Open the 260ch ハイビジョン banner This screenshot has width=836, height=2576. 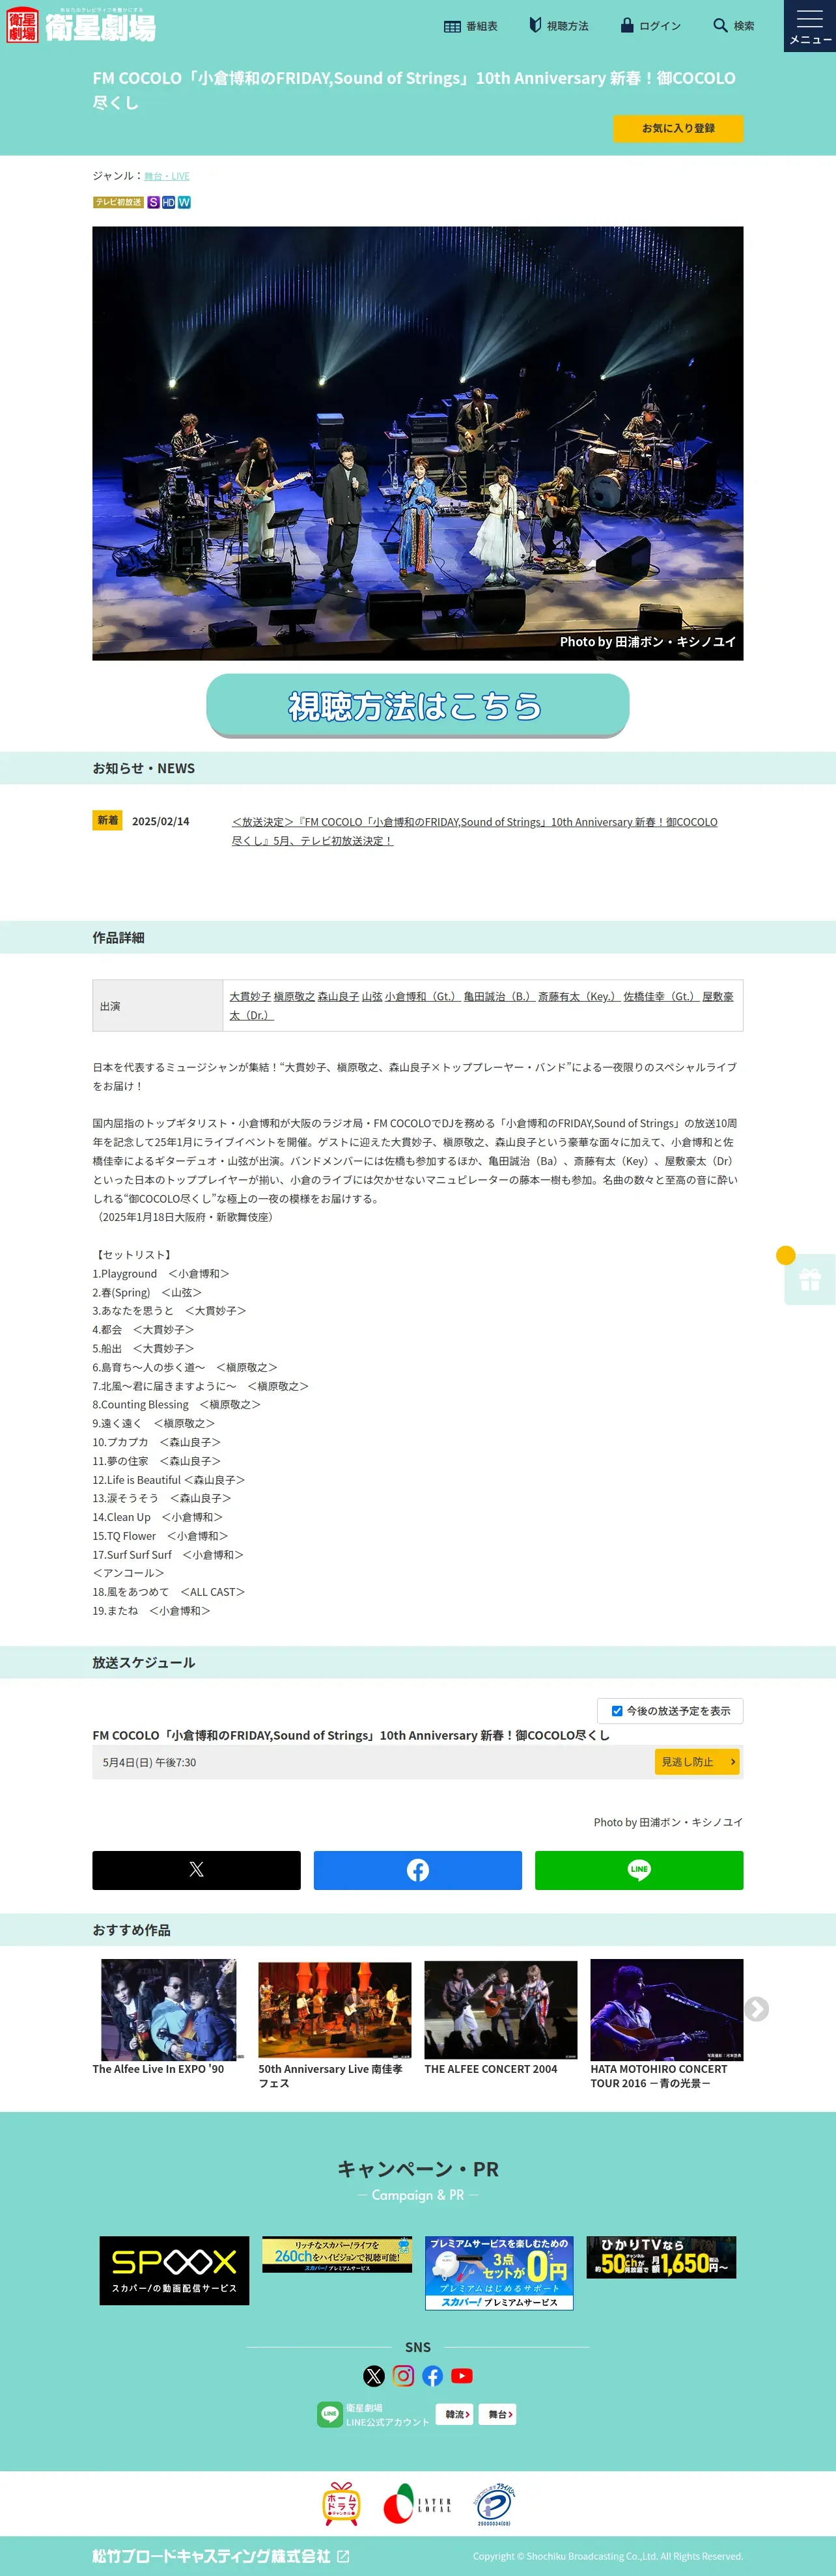pos(337,2255)
